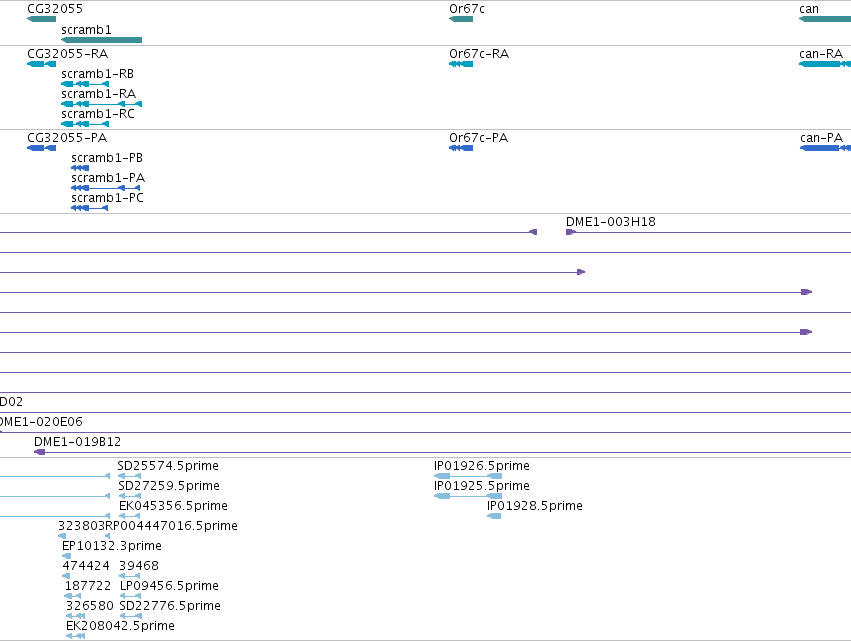Select the Or67c gene label
Viewport: 851px width, 641px height.
[467, 9]
